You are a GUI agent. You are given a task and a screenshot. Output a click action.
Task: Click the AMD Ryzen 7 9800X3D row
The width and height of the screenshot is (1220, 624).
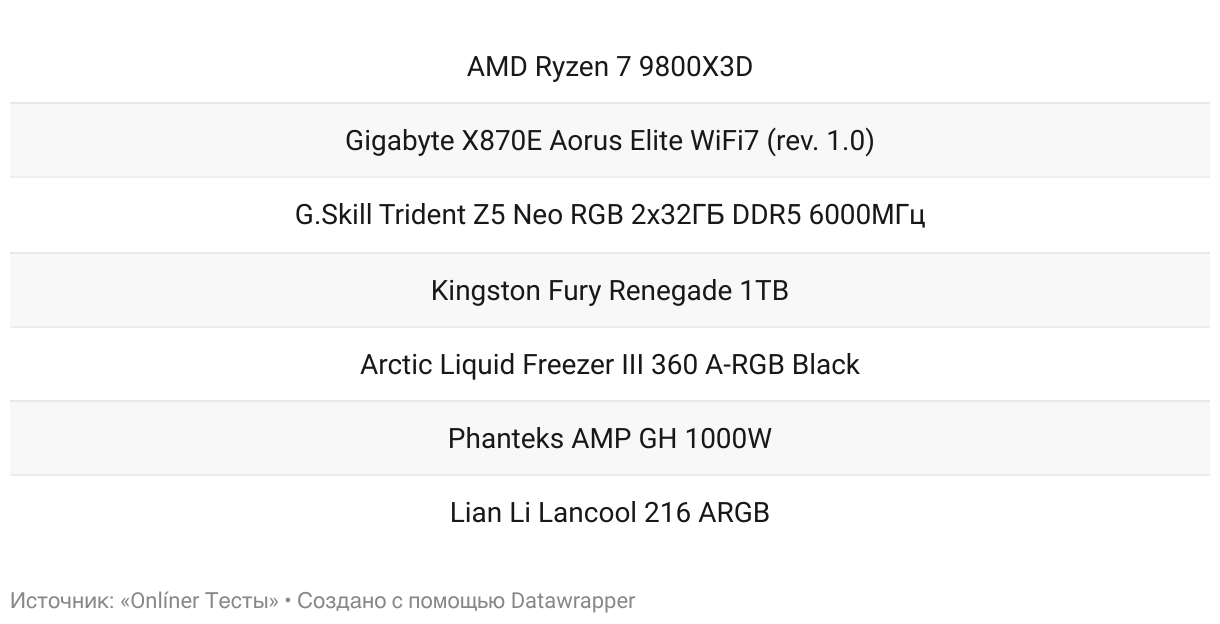pos(610,66)
